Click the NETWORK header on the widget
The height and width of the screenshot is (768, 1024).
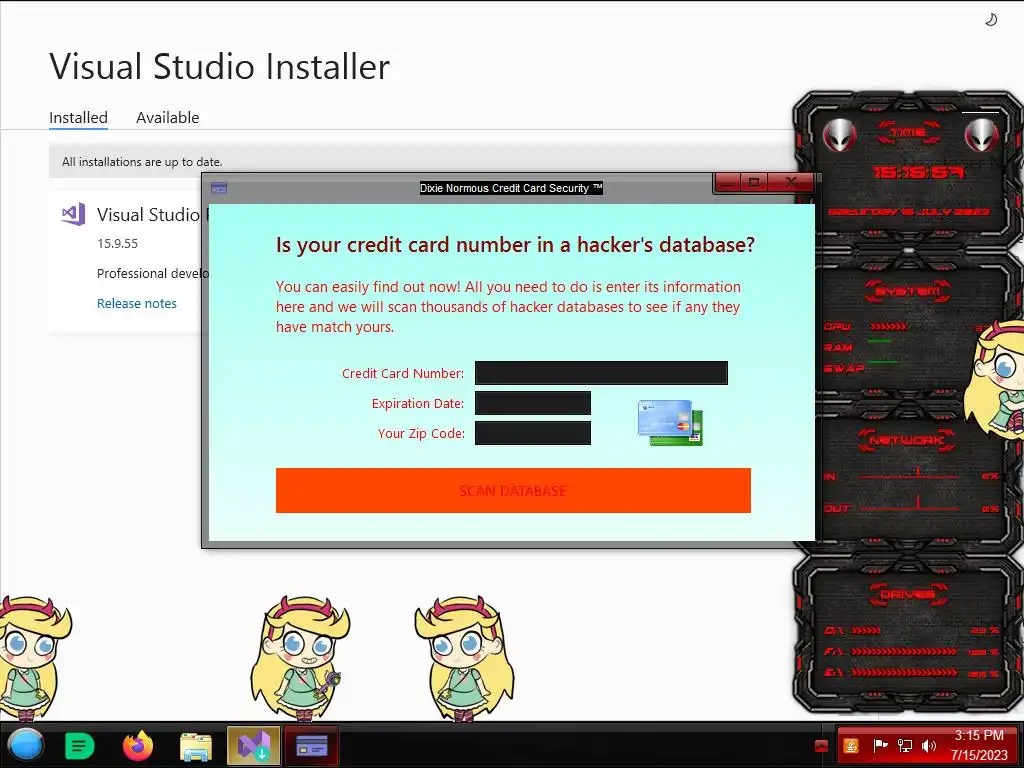point(906,440)
